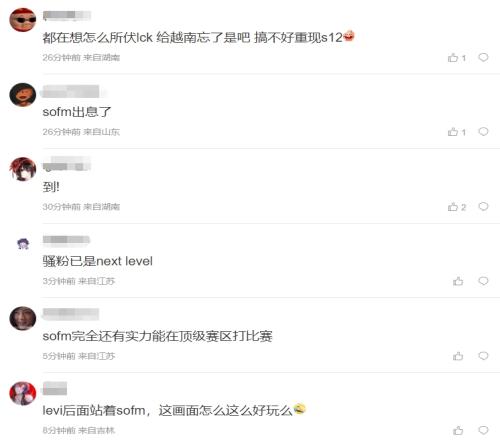
Task: Open the avatar of the levi comment author
Action: click(x=23, y=393)
